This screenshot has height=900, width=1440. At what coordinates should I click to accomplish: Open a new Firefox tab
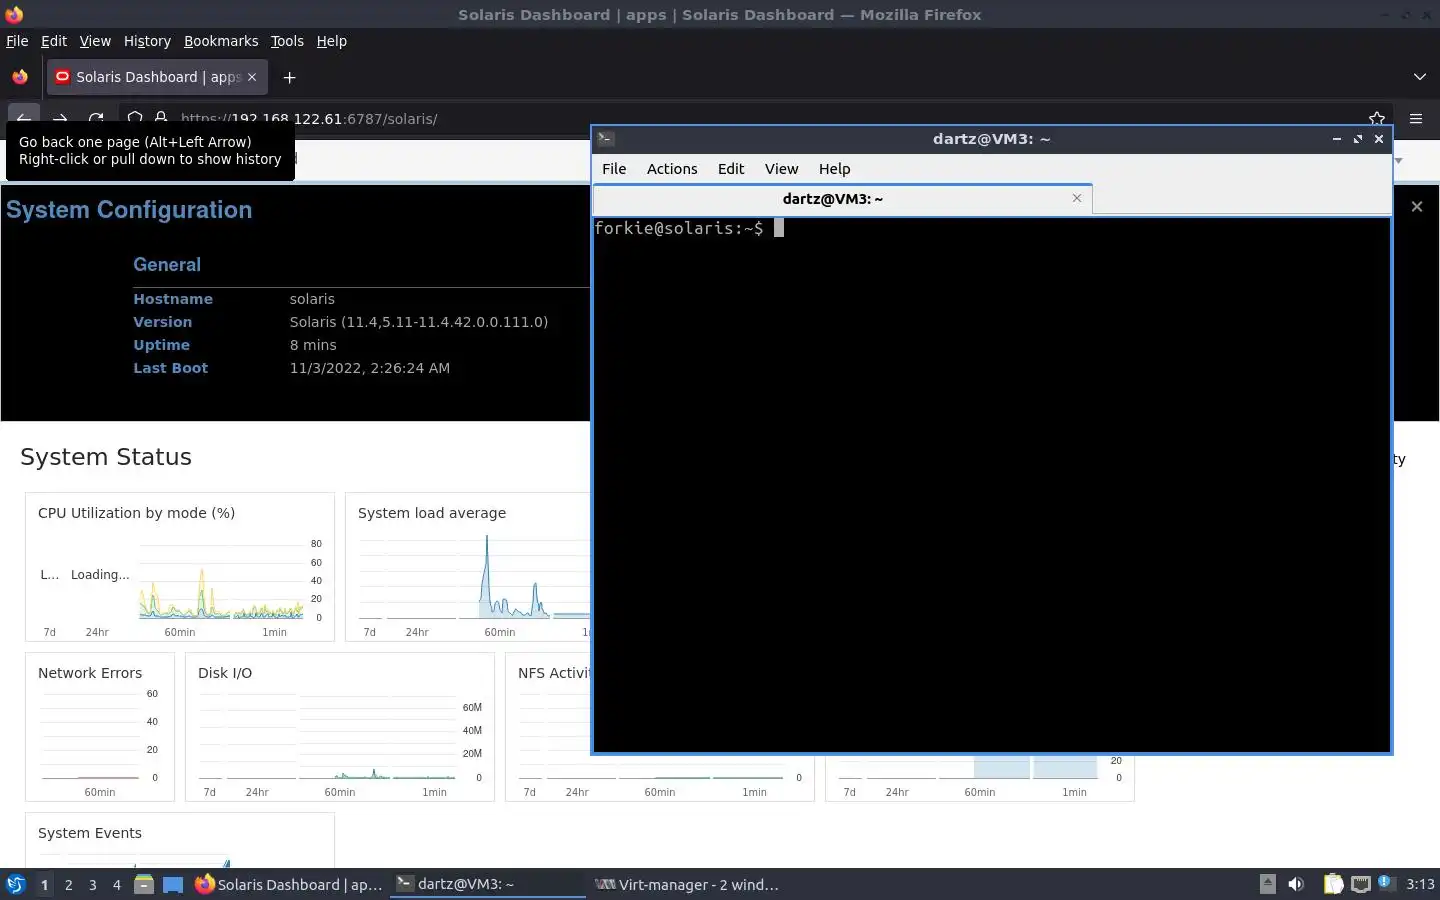[x=289, y=77]
